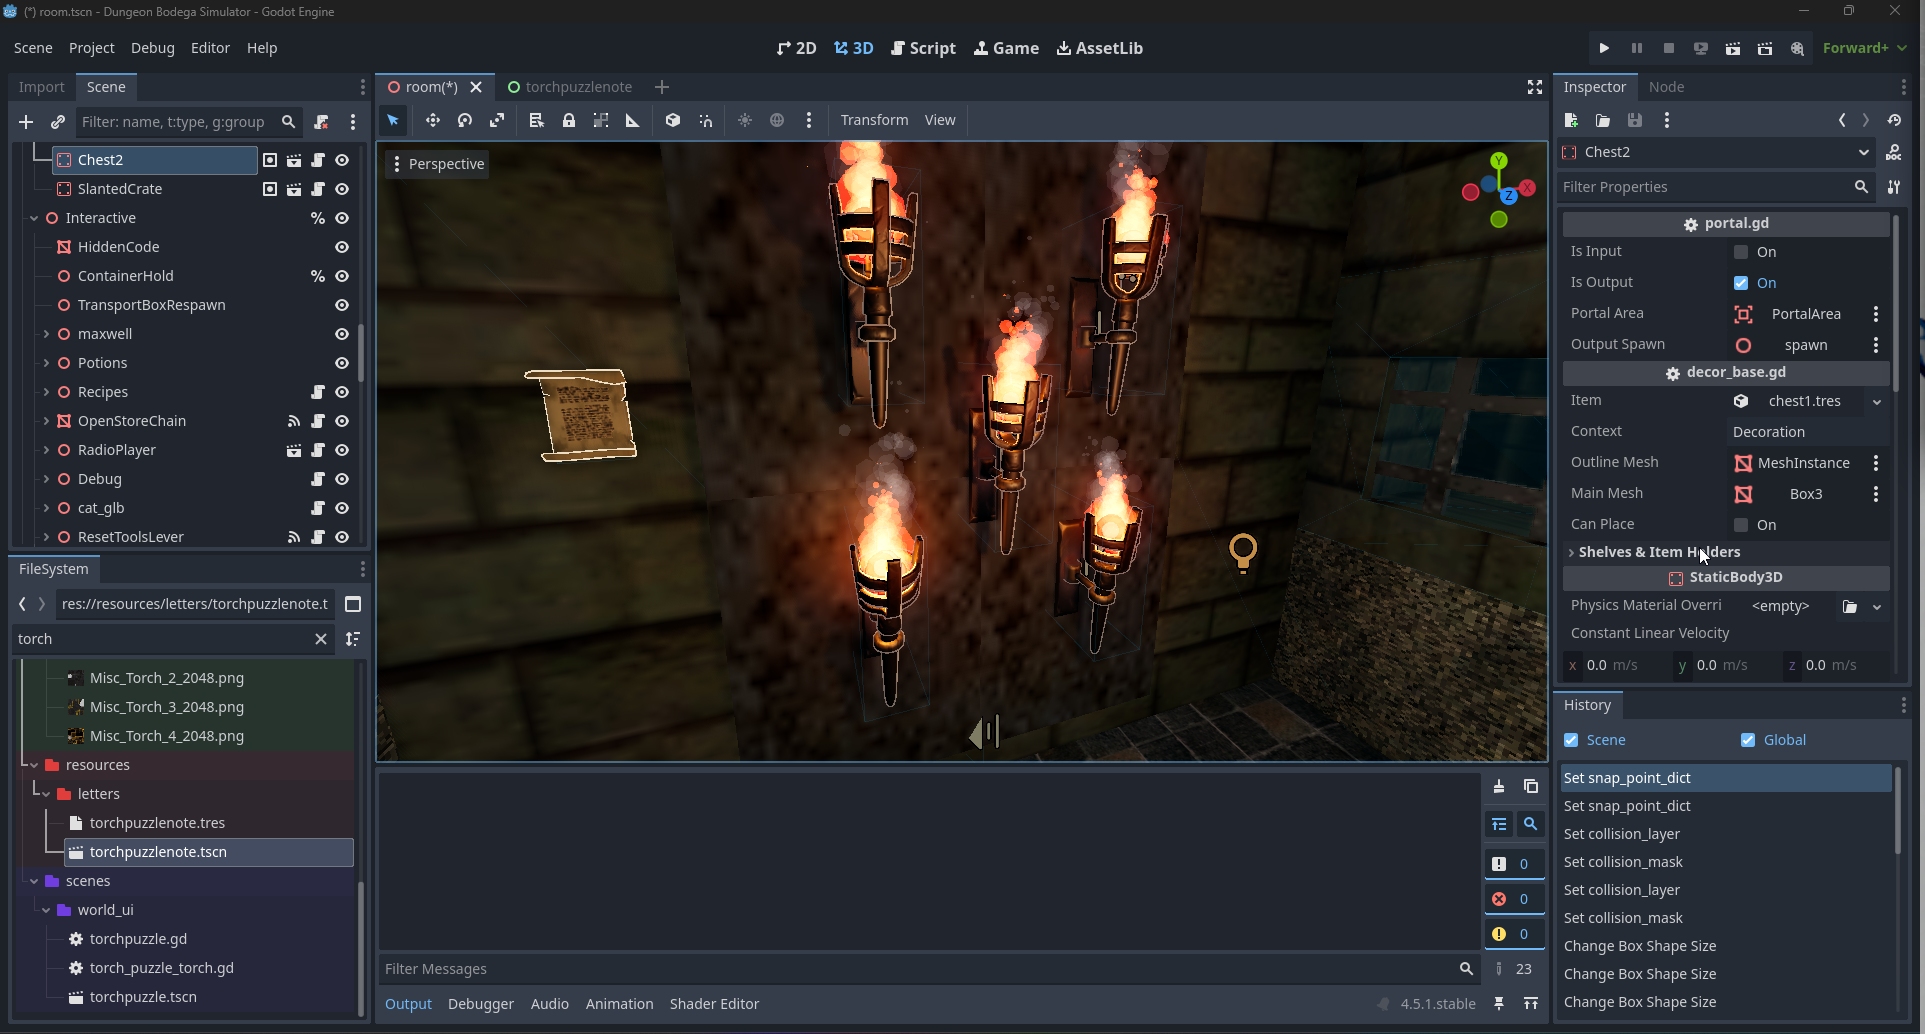
Task: Click the lock selected node icon
Action: 569,120
